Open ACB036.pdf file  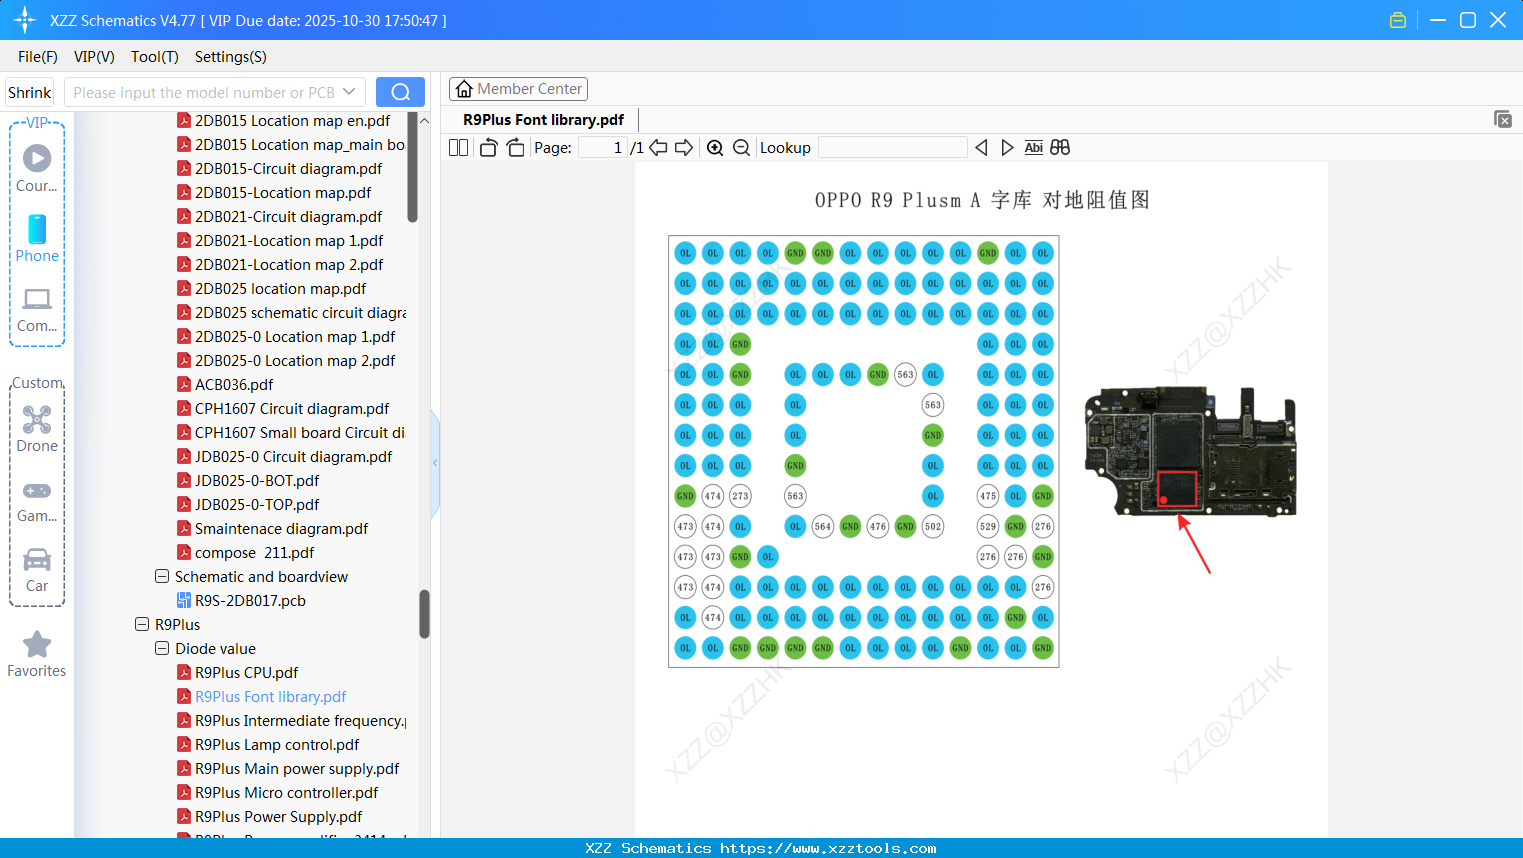point(234,384)
